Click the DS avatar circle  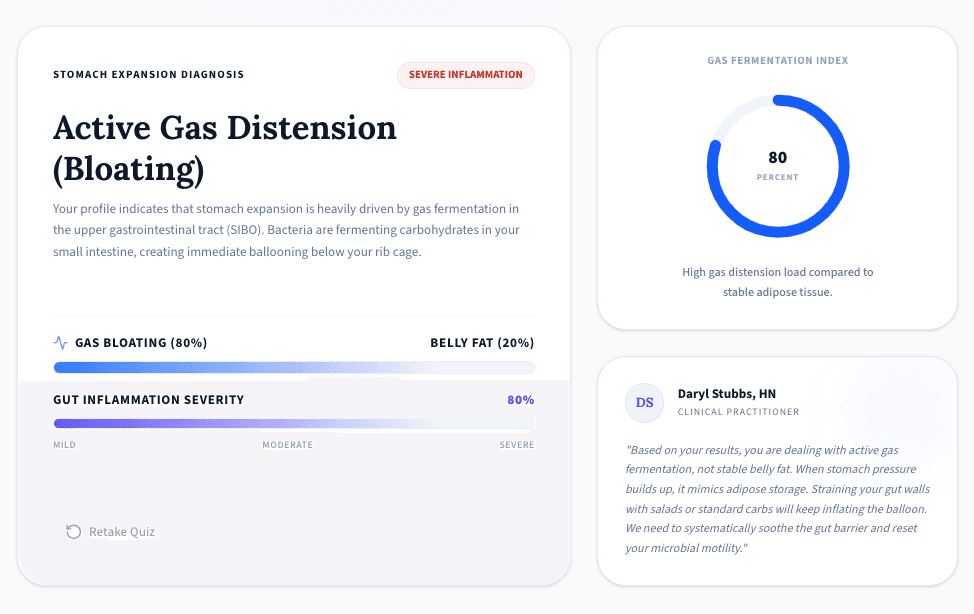click(x=644, y=403)
